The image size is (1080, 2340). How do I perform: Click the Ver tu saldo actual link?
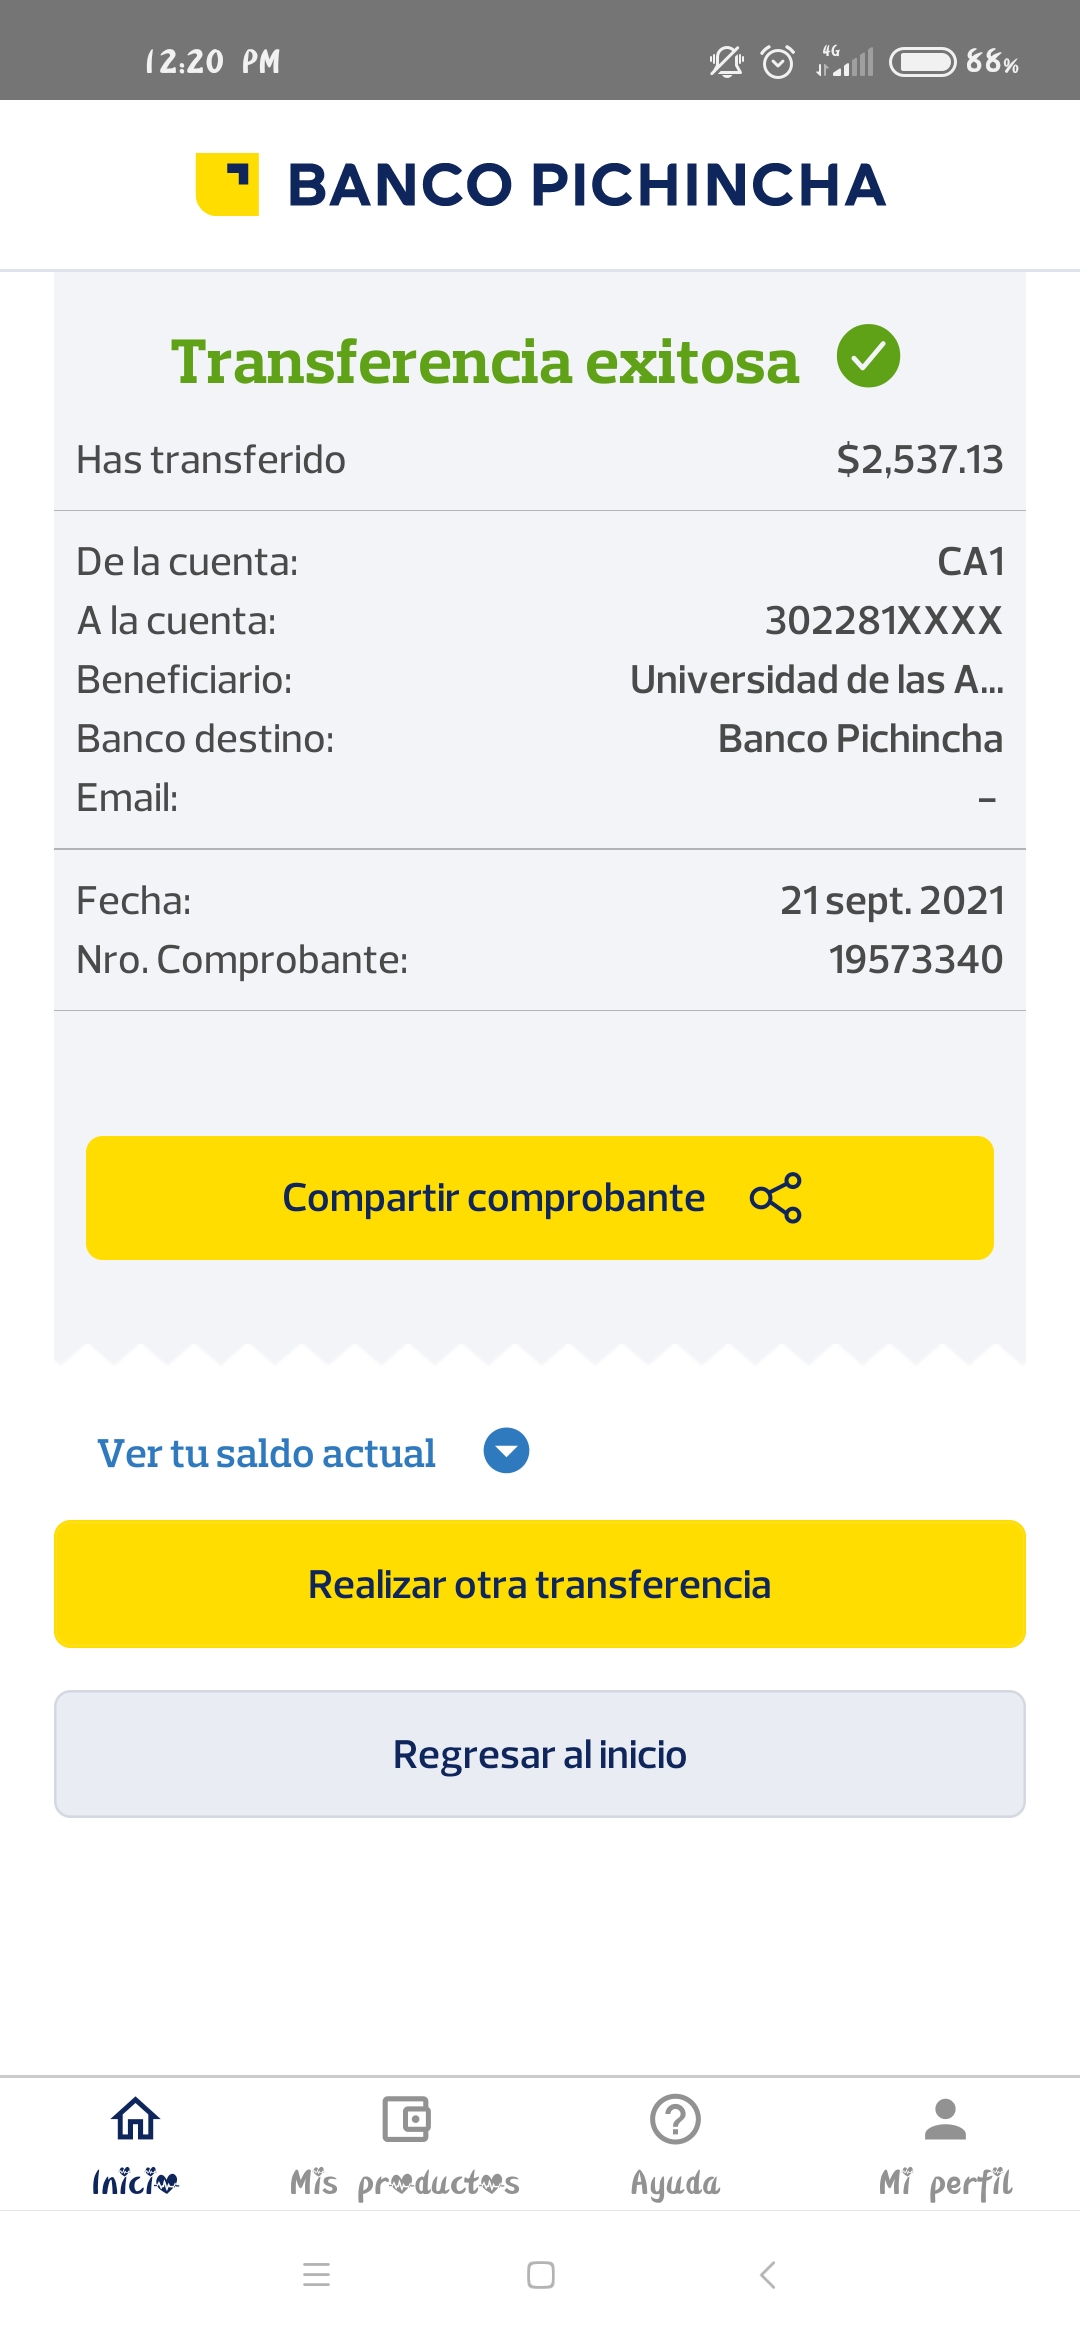(266, 1453)
